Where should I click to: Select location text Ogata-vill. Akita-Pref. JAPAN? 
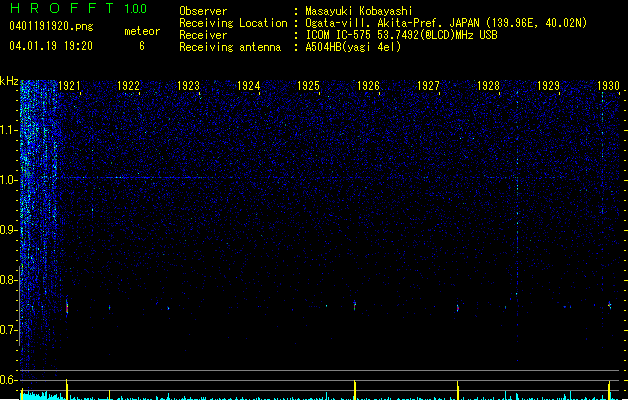[392, 23]
